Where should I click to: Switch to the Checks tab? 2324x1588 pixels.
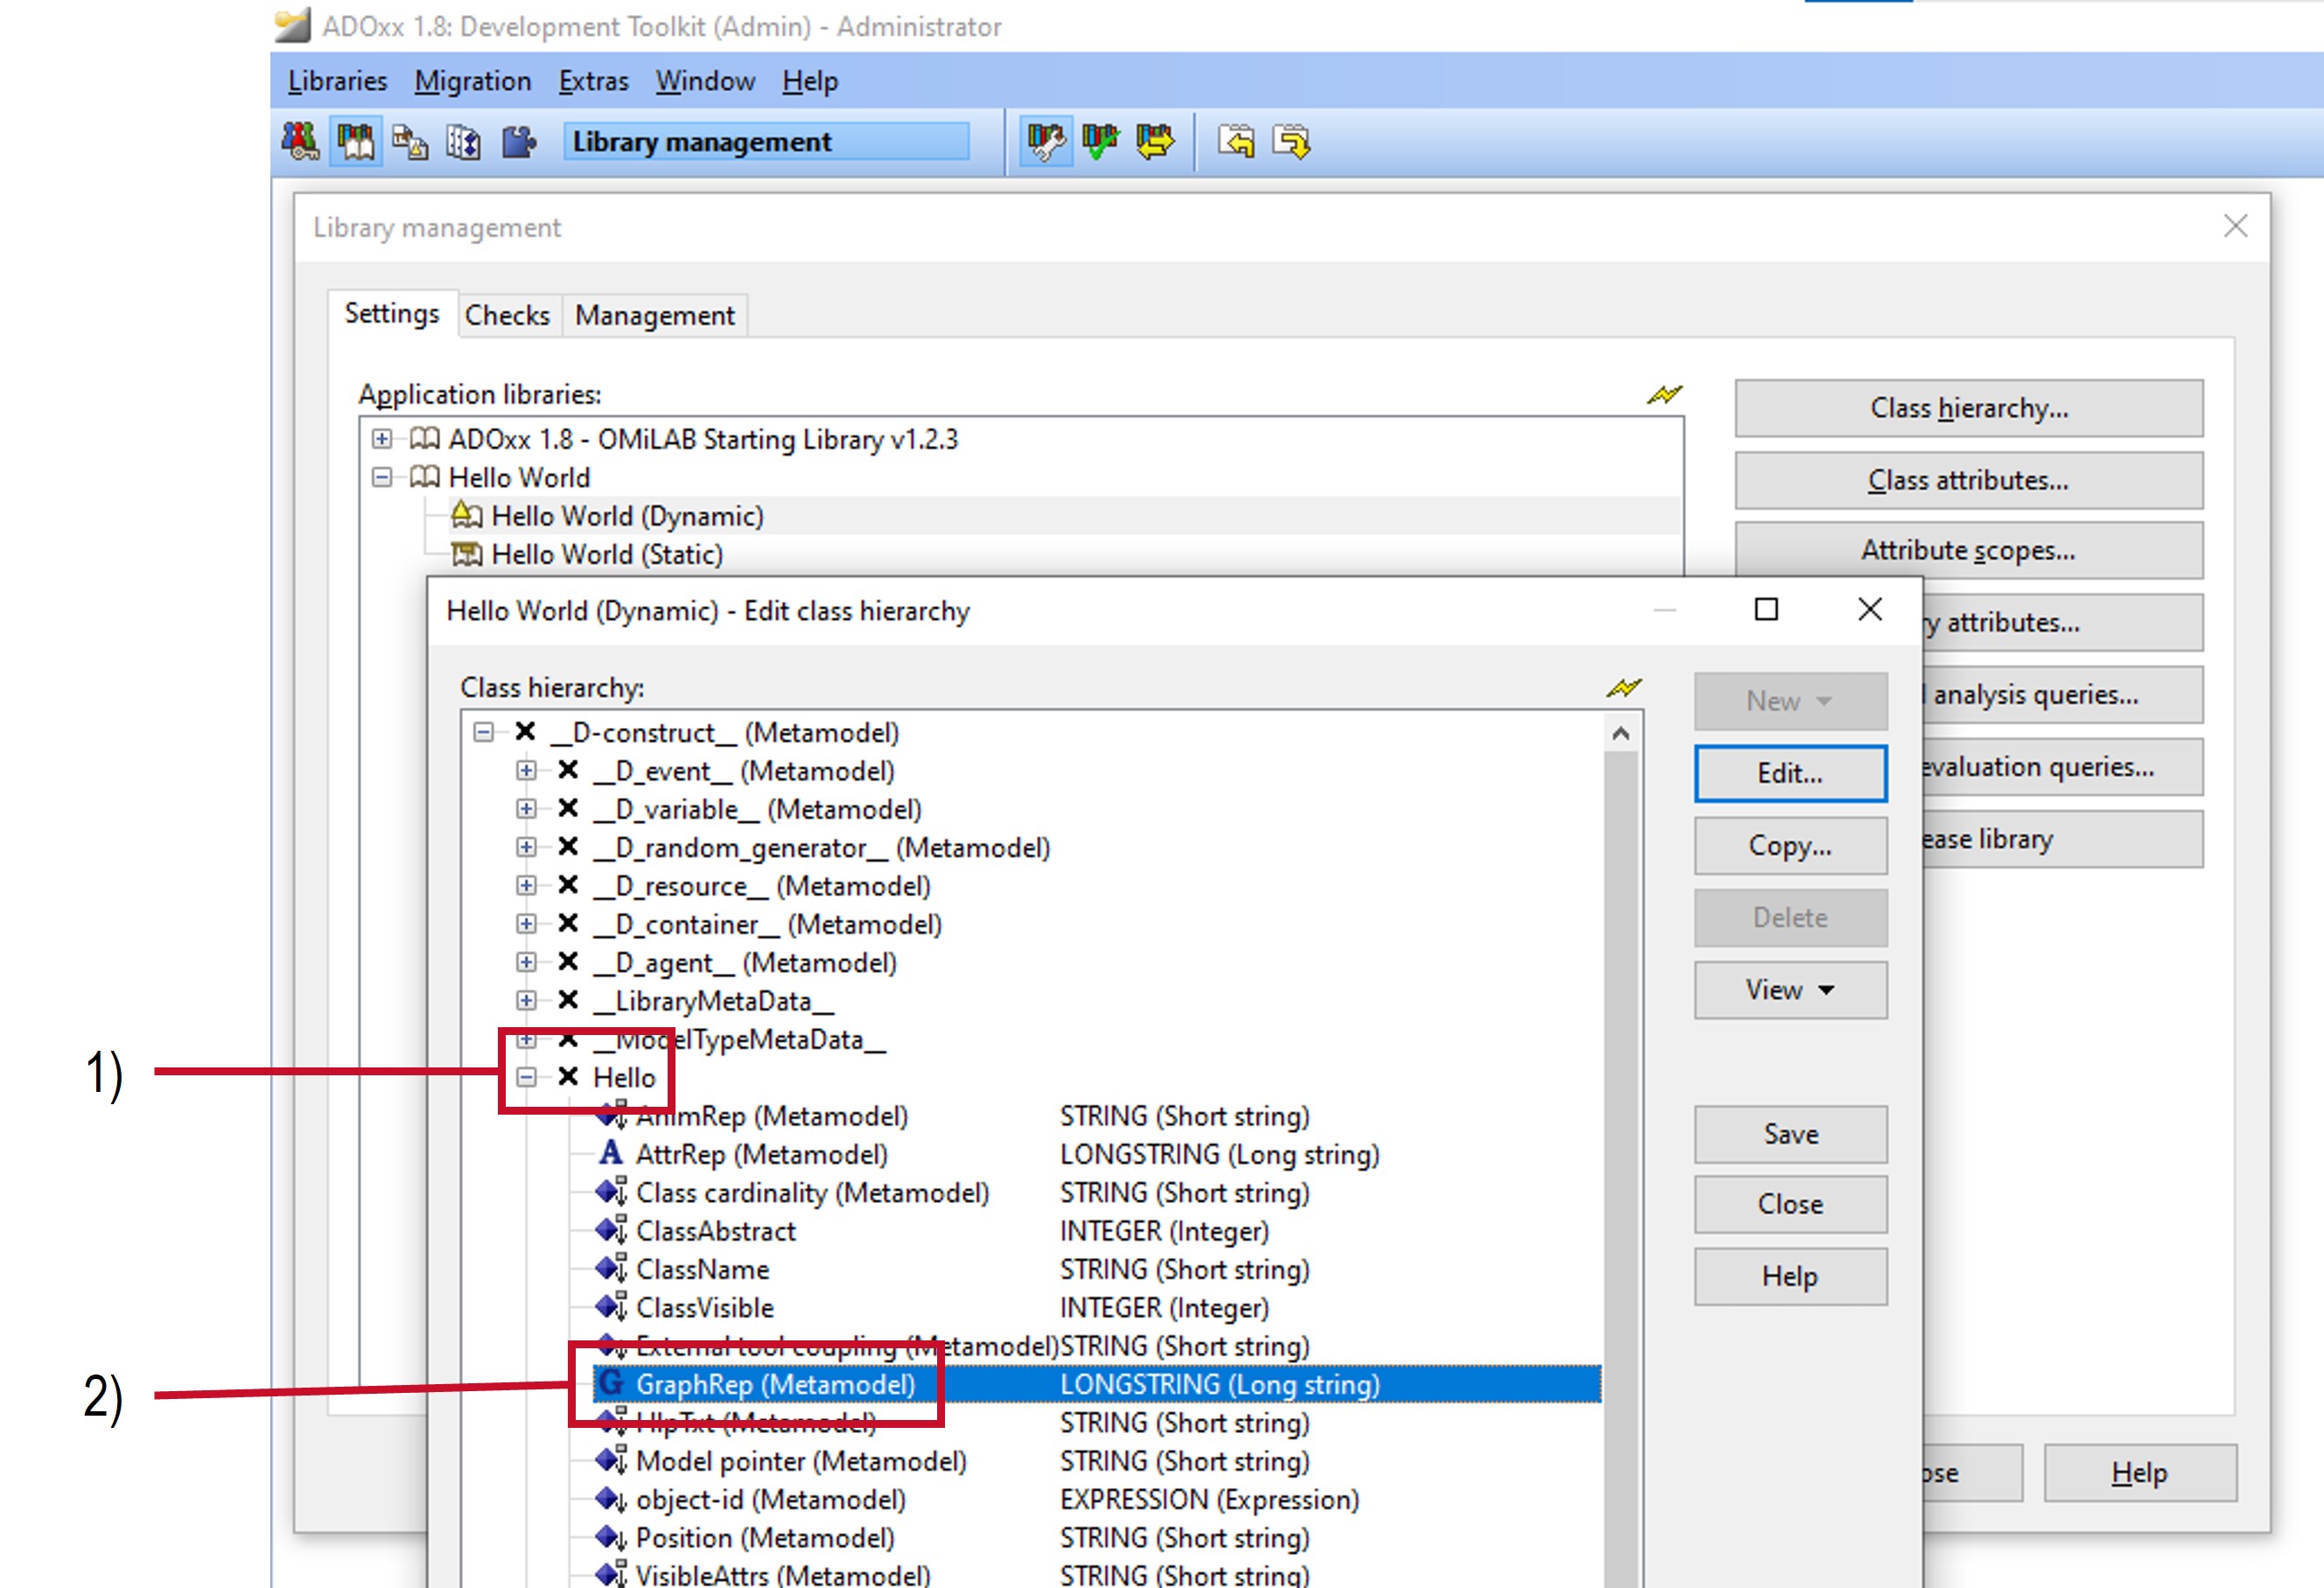tap(508, 315)
